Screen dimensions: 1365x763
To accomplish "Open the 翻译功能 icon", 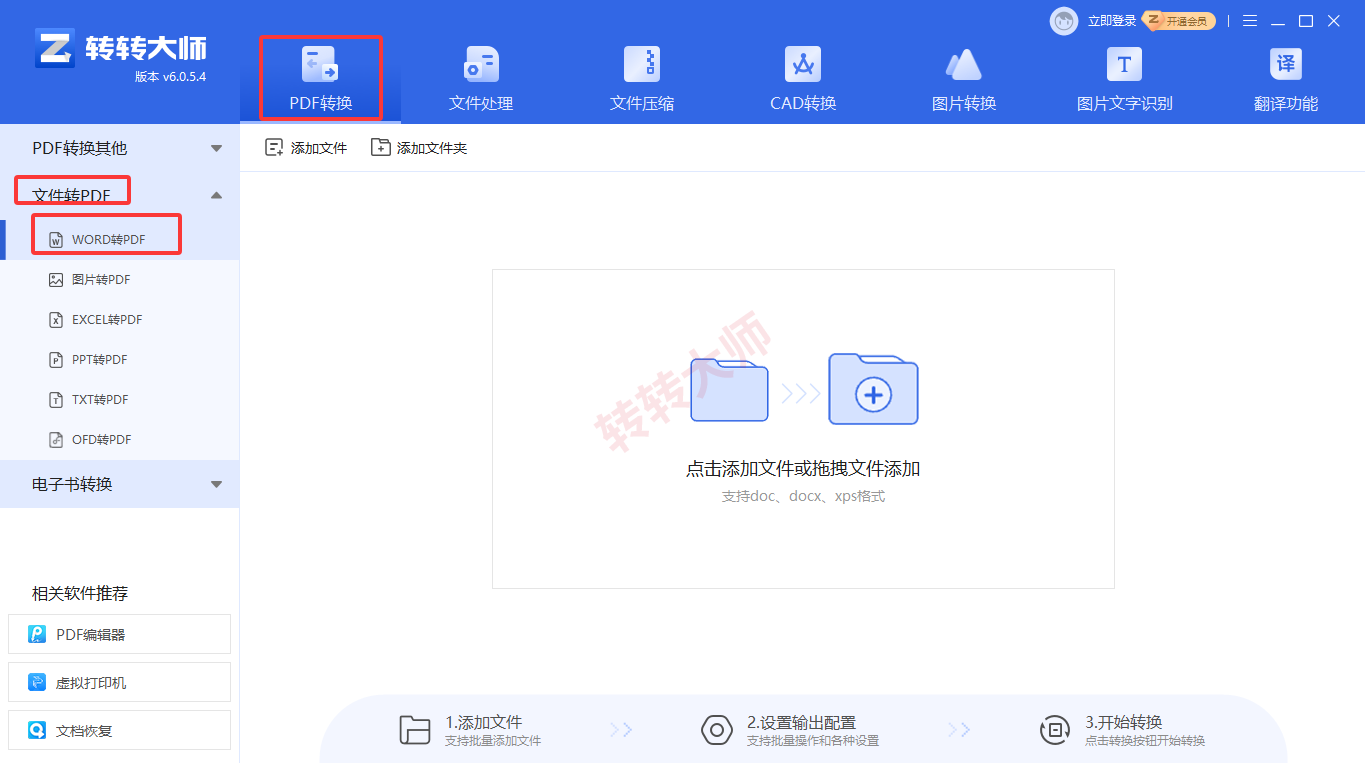I will click(x=1286, y=64).
